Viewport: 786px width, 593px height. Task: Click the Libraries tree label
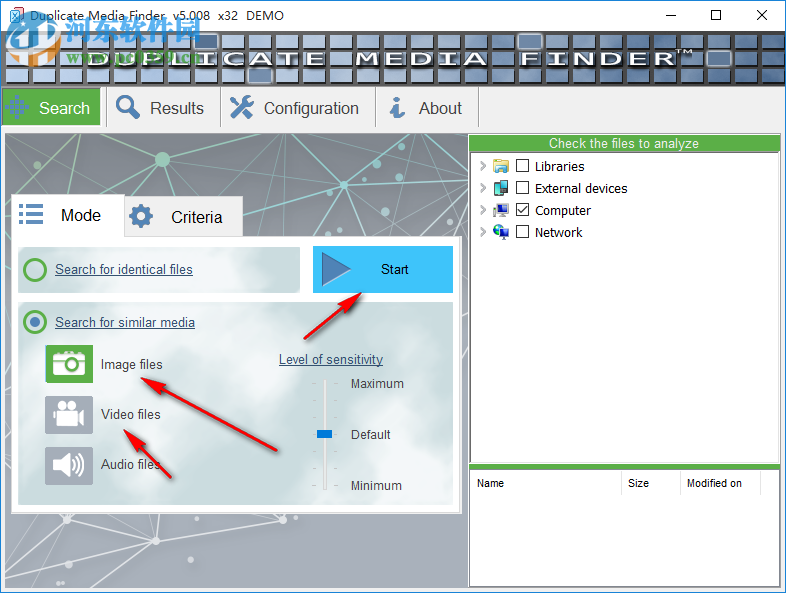pyautogui.click(x=559, y=166)
